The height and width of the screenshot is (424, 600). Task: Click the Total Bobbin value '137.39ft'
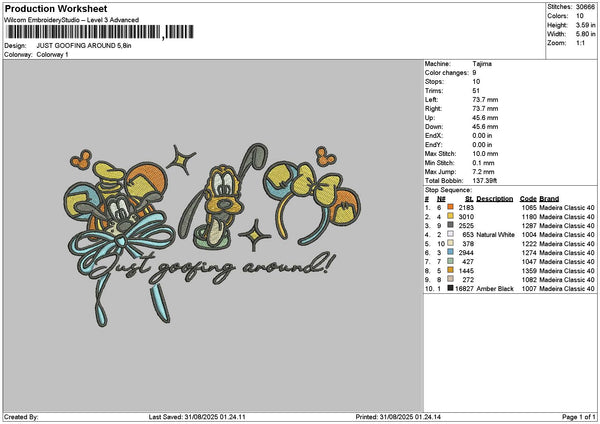pyautogui.click(x=484, y=181)
